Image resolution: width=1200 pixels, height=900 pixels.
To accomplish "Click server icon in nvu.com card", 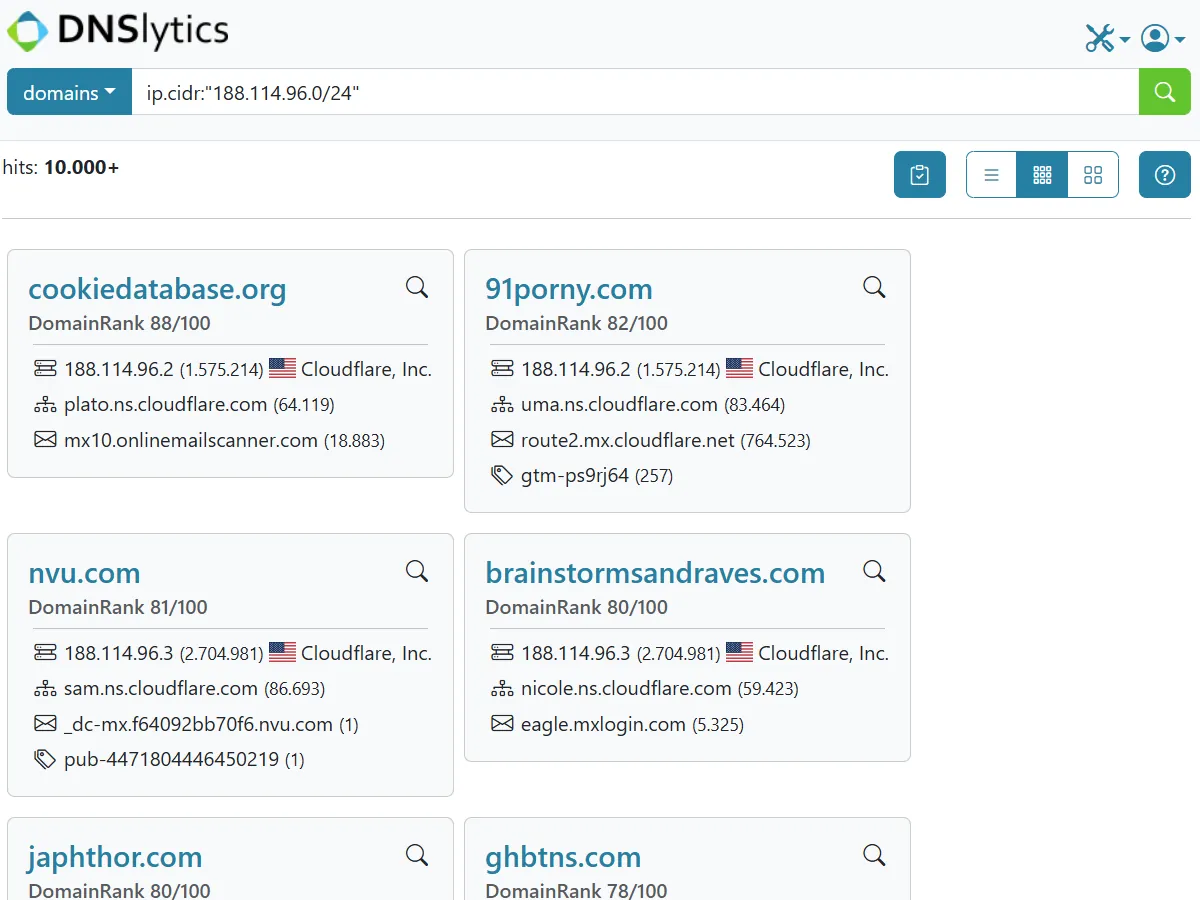I will [45, 653].
